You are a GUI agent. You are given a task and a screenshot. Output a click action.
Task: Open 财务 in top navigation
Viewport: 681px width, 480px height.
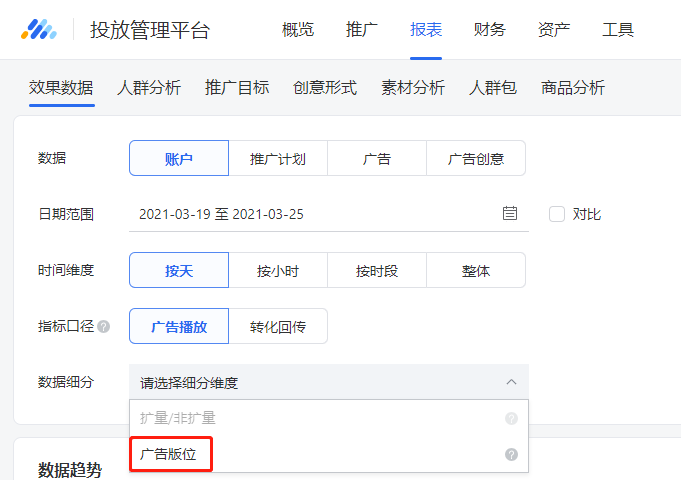coord(489,30)
